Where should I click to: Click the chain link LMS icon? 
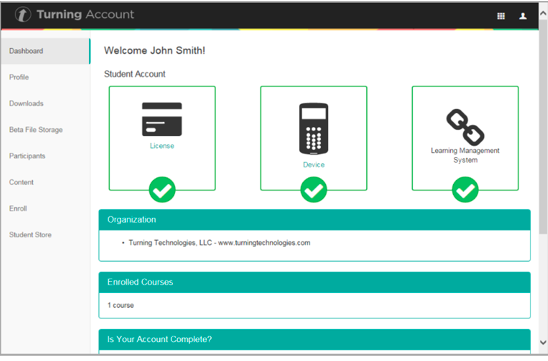(x=465, y=127)
